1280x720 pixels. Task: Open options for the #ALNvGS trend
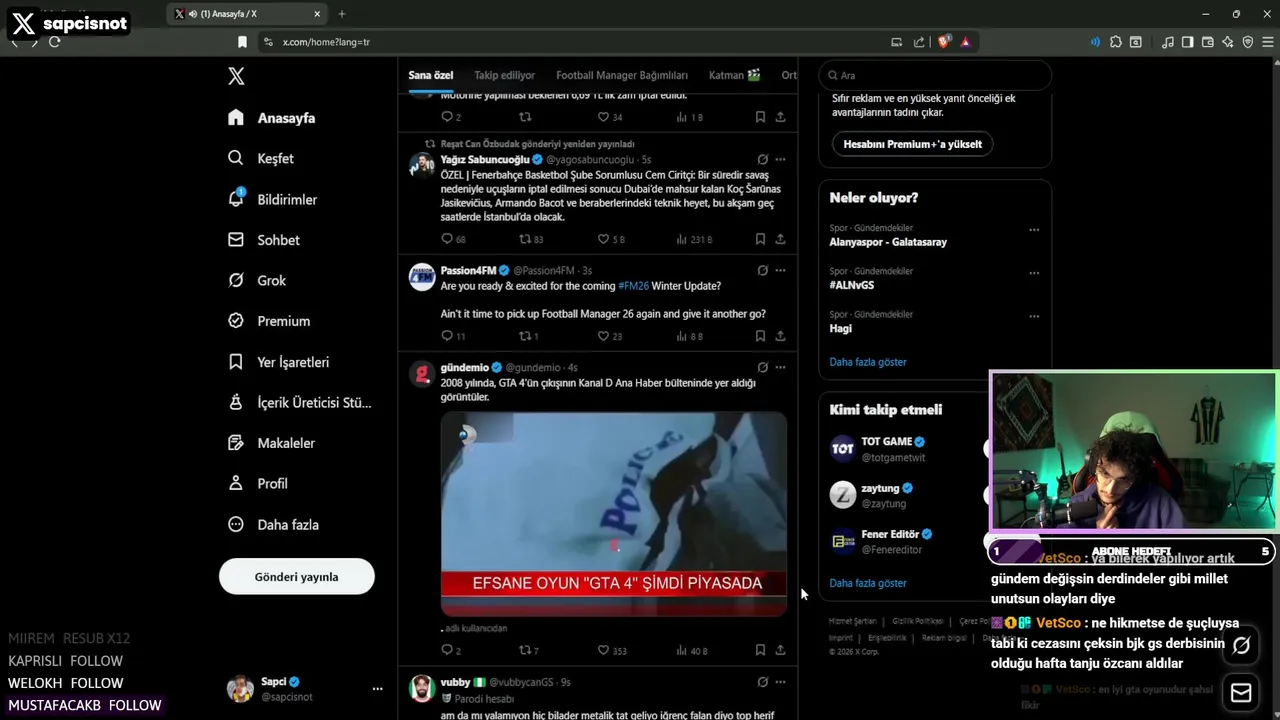(1034, 273)
